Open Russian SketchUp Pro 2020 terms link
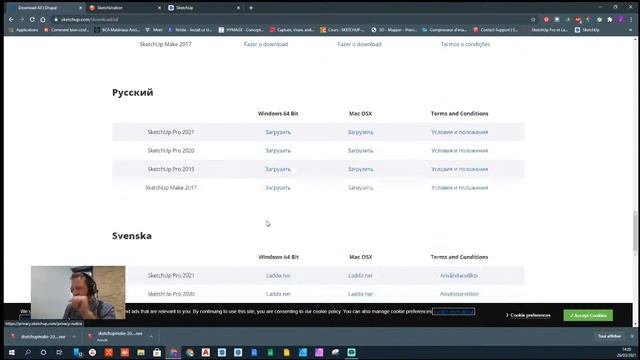Image resolution: width=640 pixels, height=360 pixels. (x=460, y=151)
